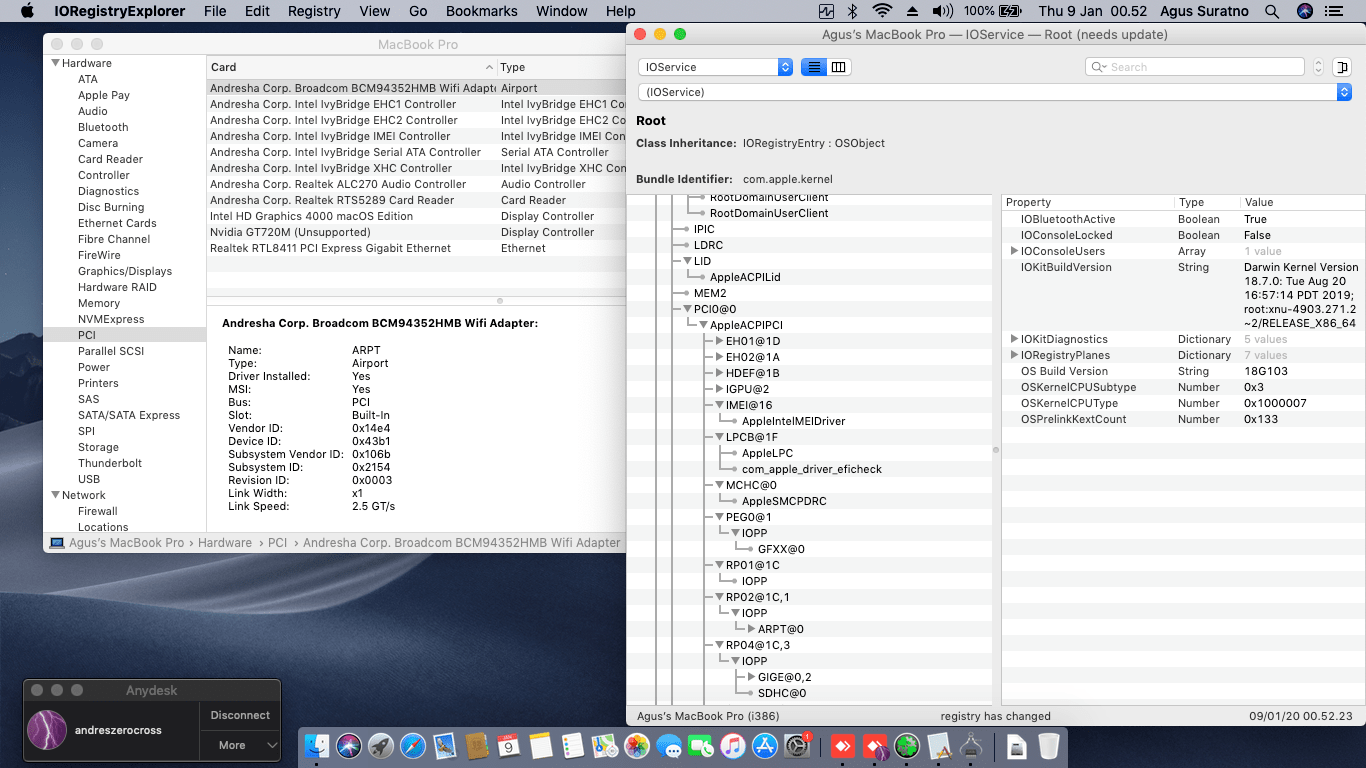The image size is (1366, 768).
Task: Open Messages bubble icon in Dock
Action: pyautogui.click(x=669, y=746)
